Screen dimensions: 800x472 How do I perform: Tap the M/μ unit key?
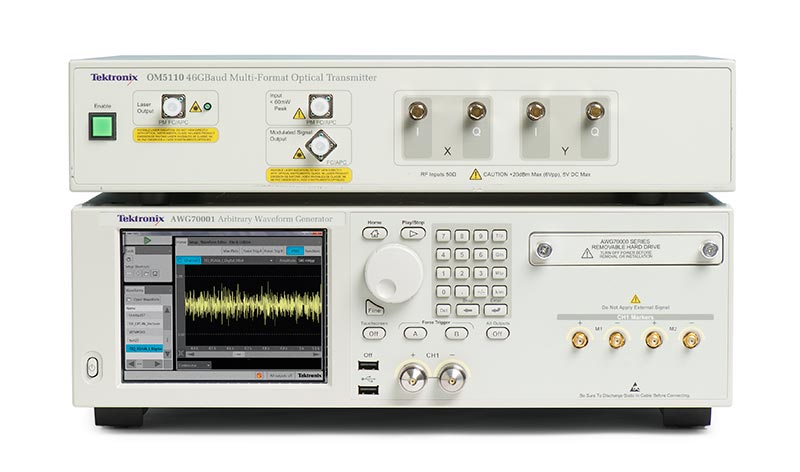499,273
